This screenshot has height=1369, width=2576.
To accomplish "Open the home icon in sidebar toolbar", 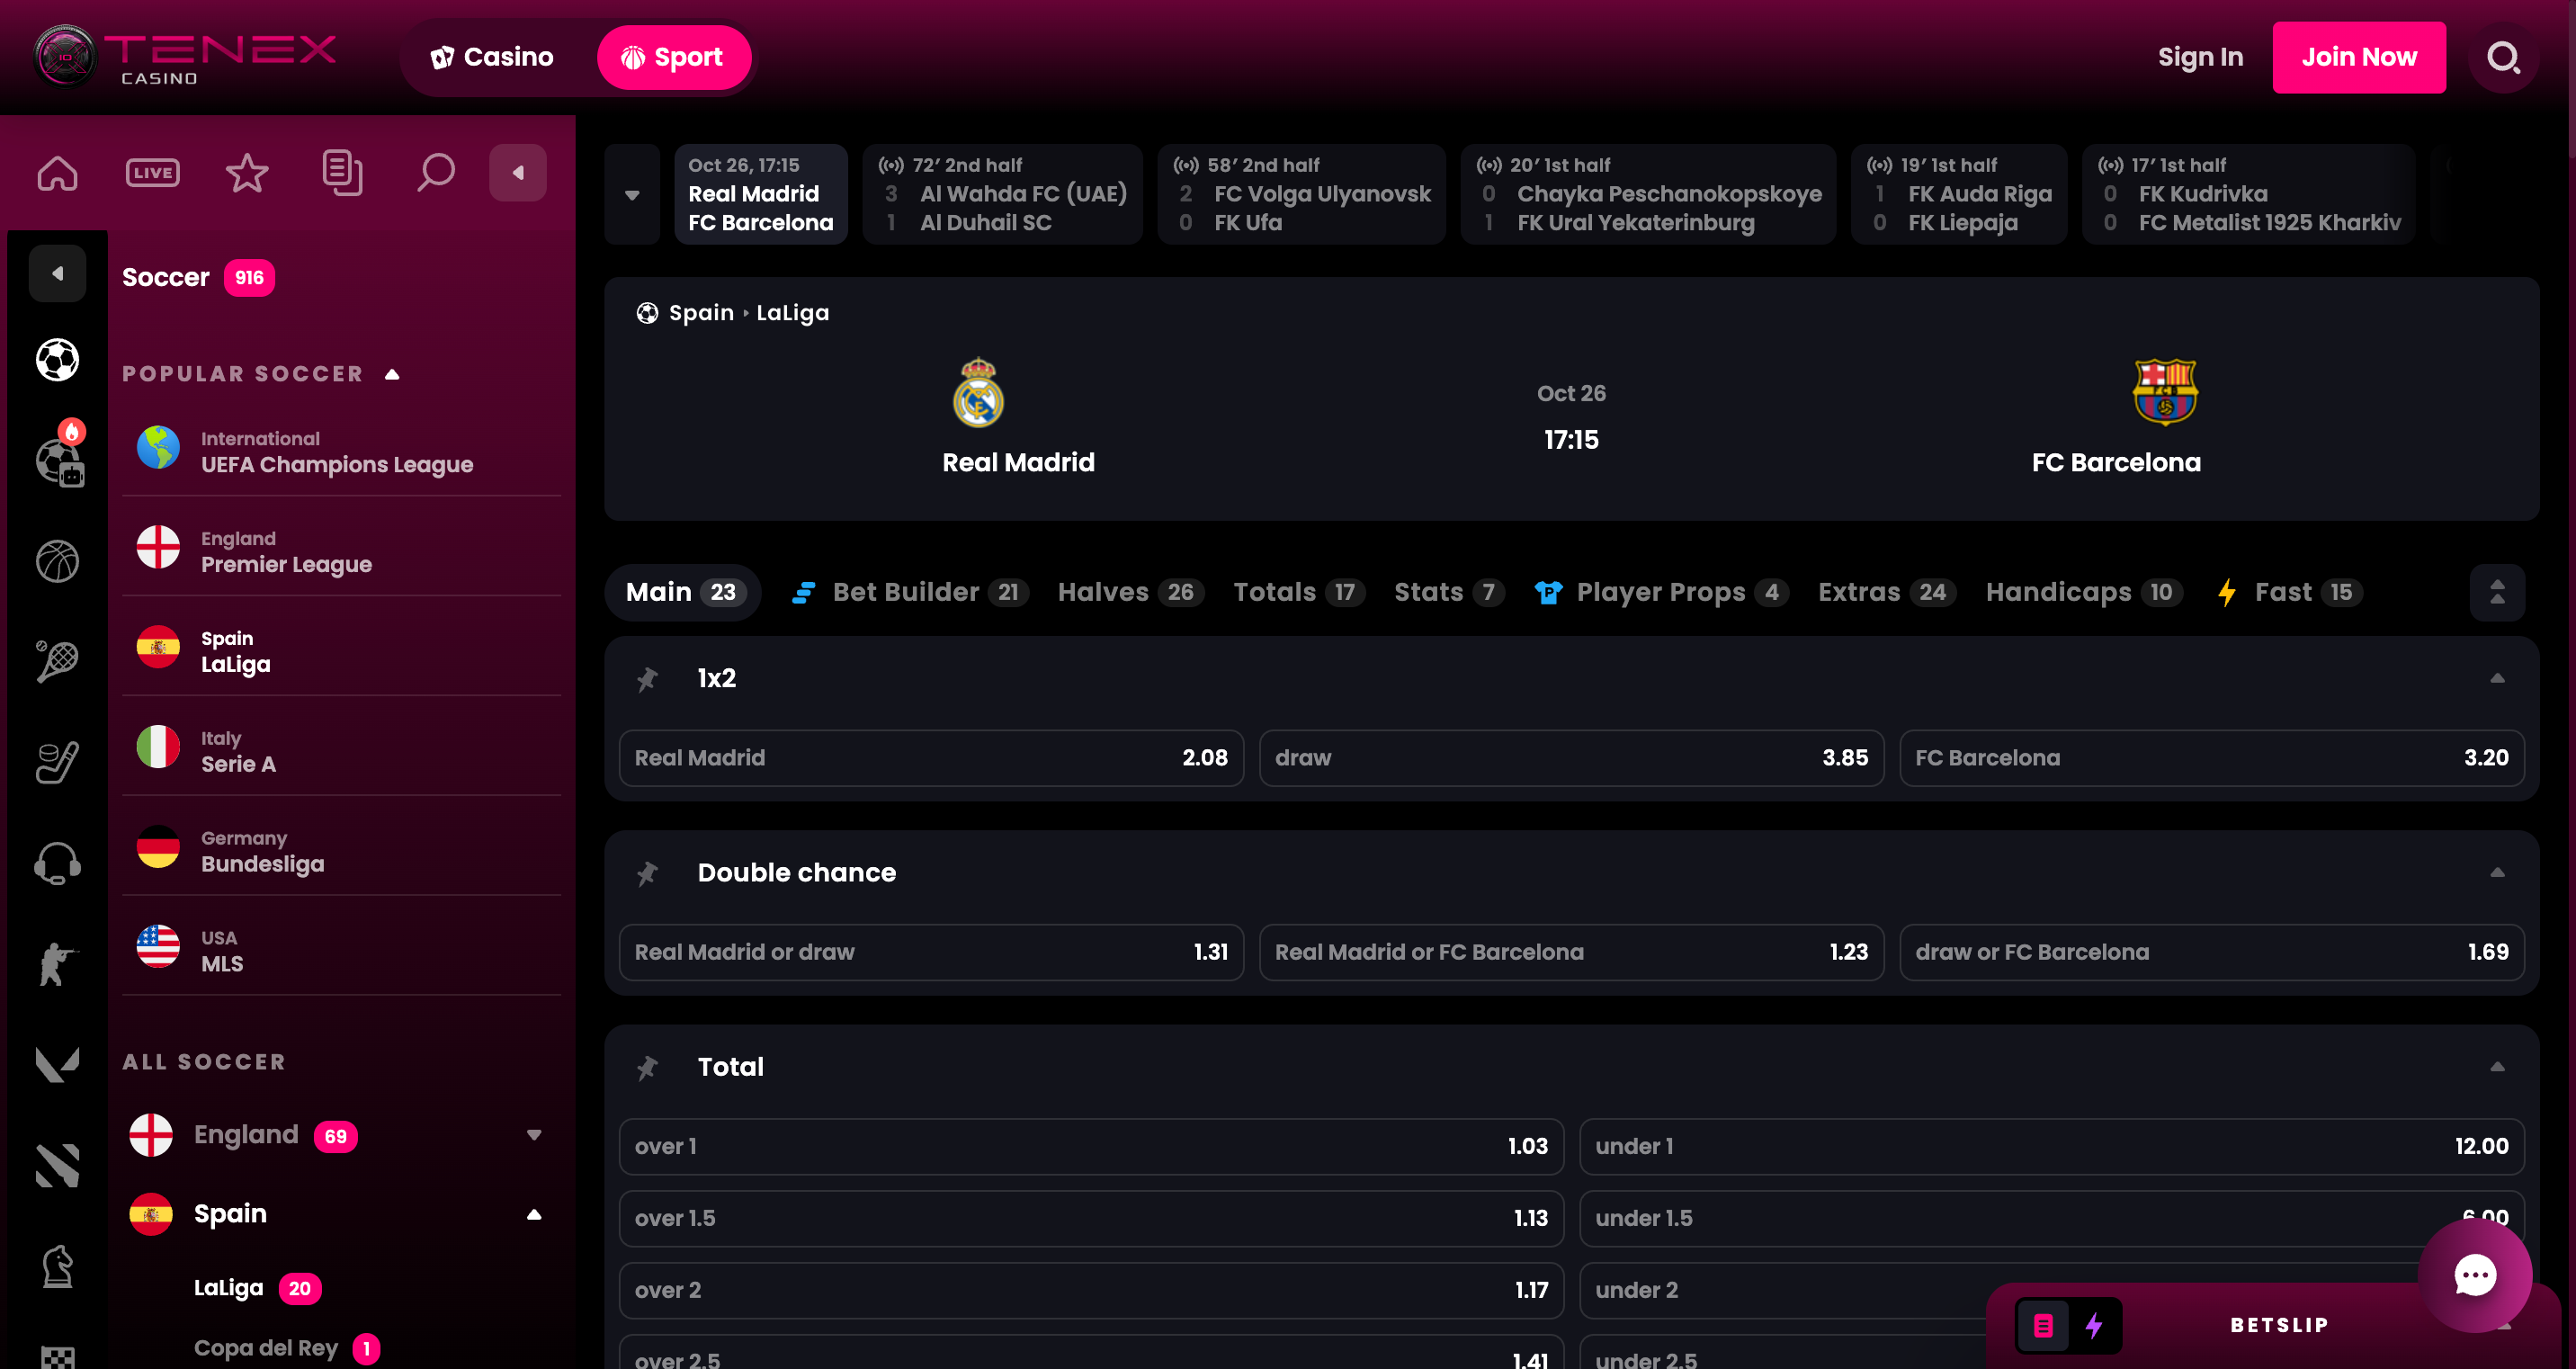I will (x=57, y=173).
